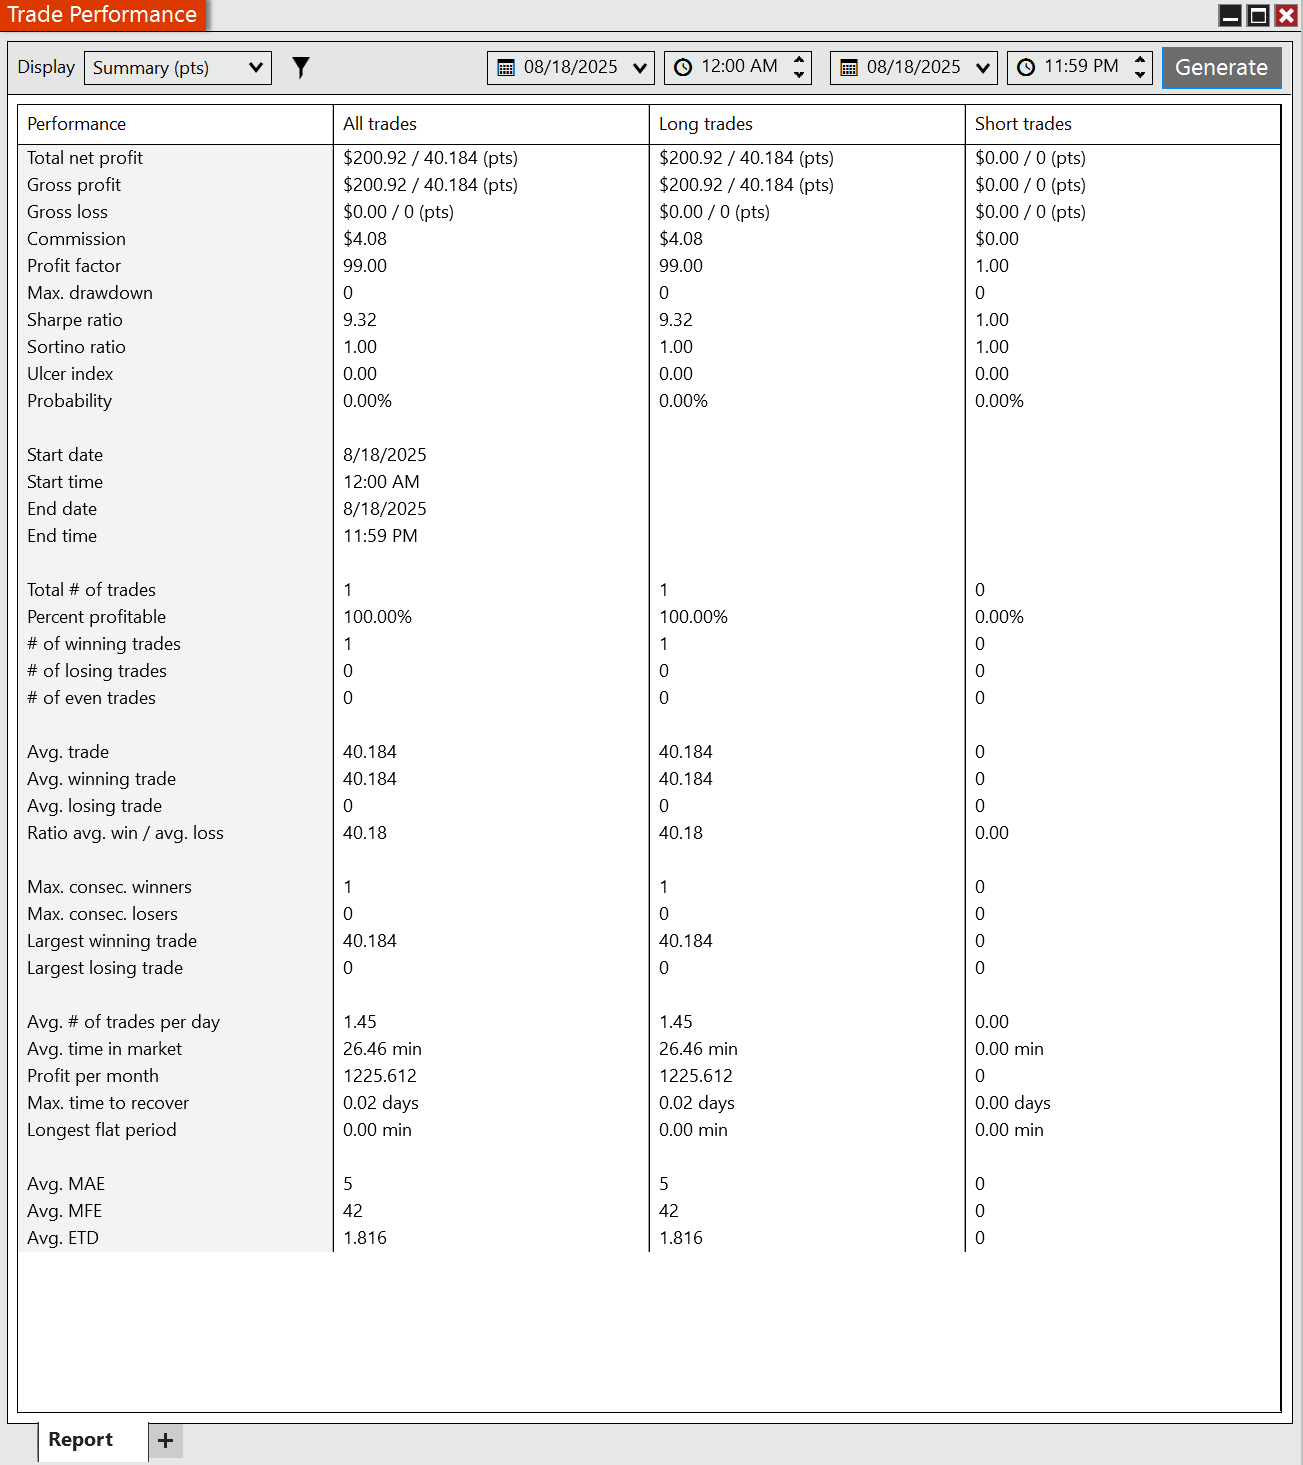The width and height of the screenshot is (1303, 1465).
Task: Click the Start date row label
Action: click(65, 455)
